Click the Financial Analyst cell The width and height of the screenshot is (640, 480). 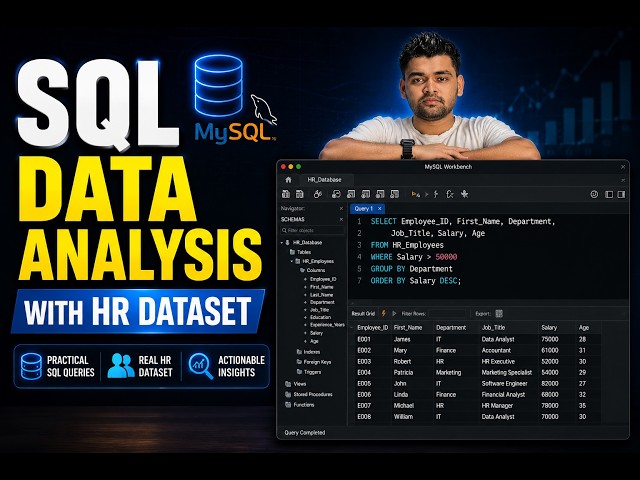tap(503, 395)
